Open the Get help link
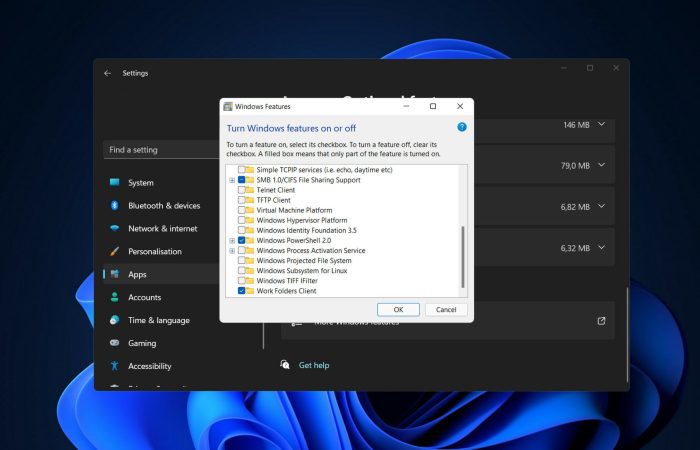The image size is (700, 450). pos(314,365)
